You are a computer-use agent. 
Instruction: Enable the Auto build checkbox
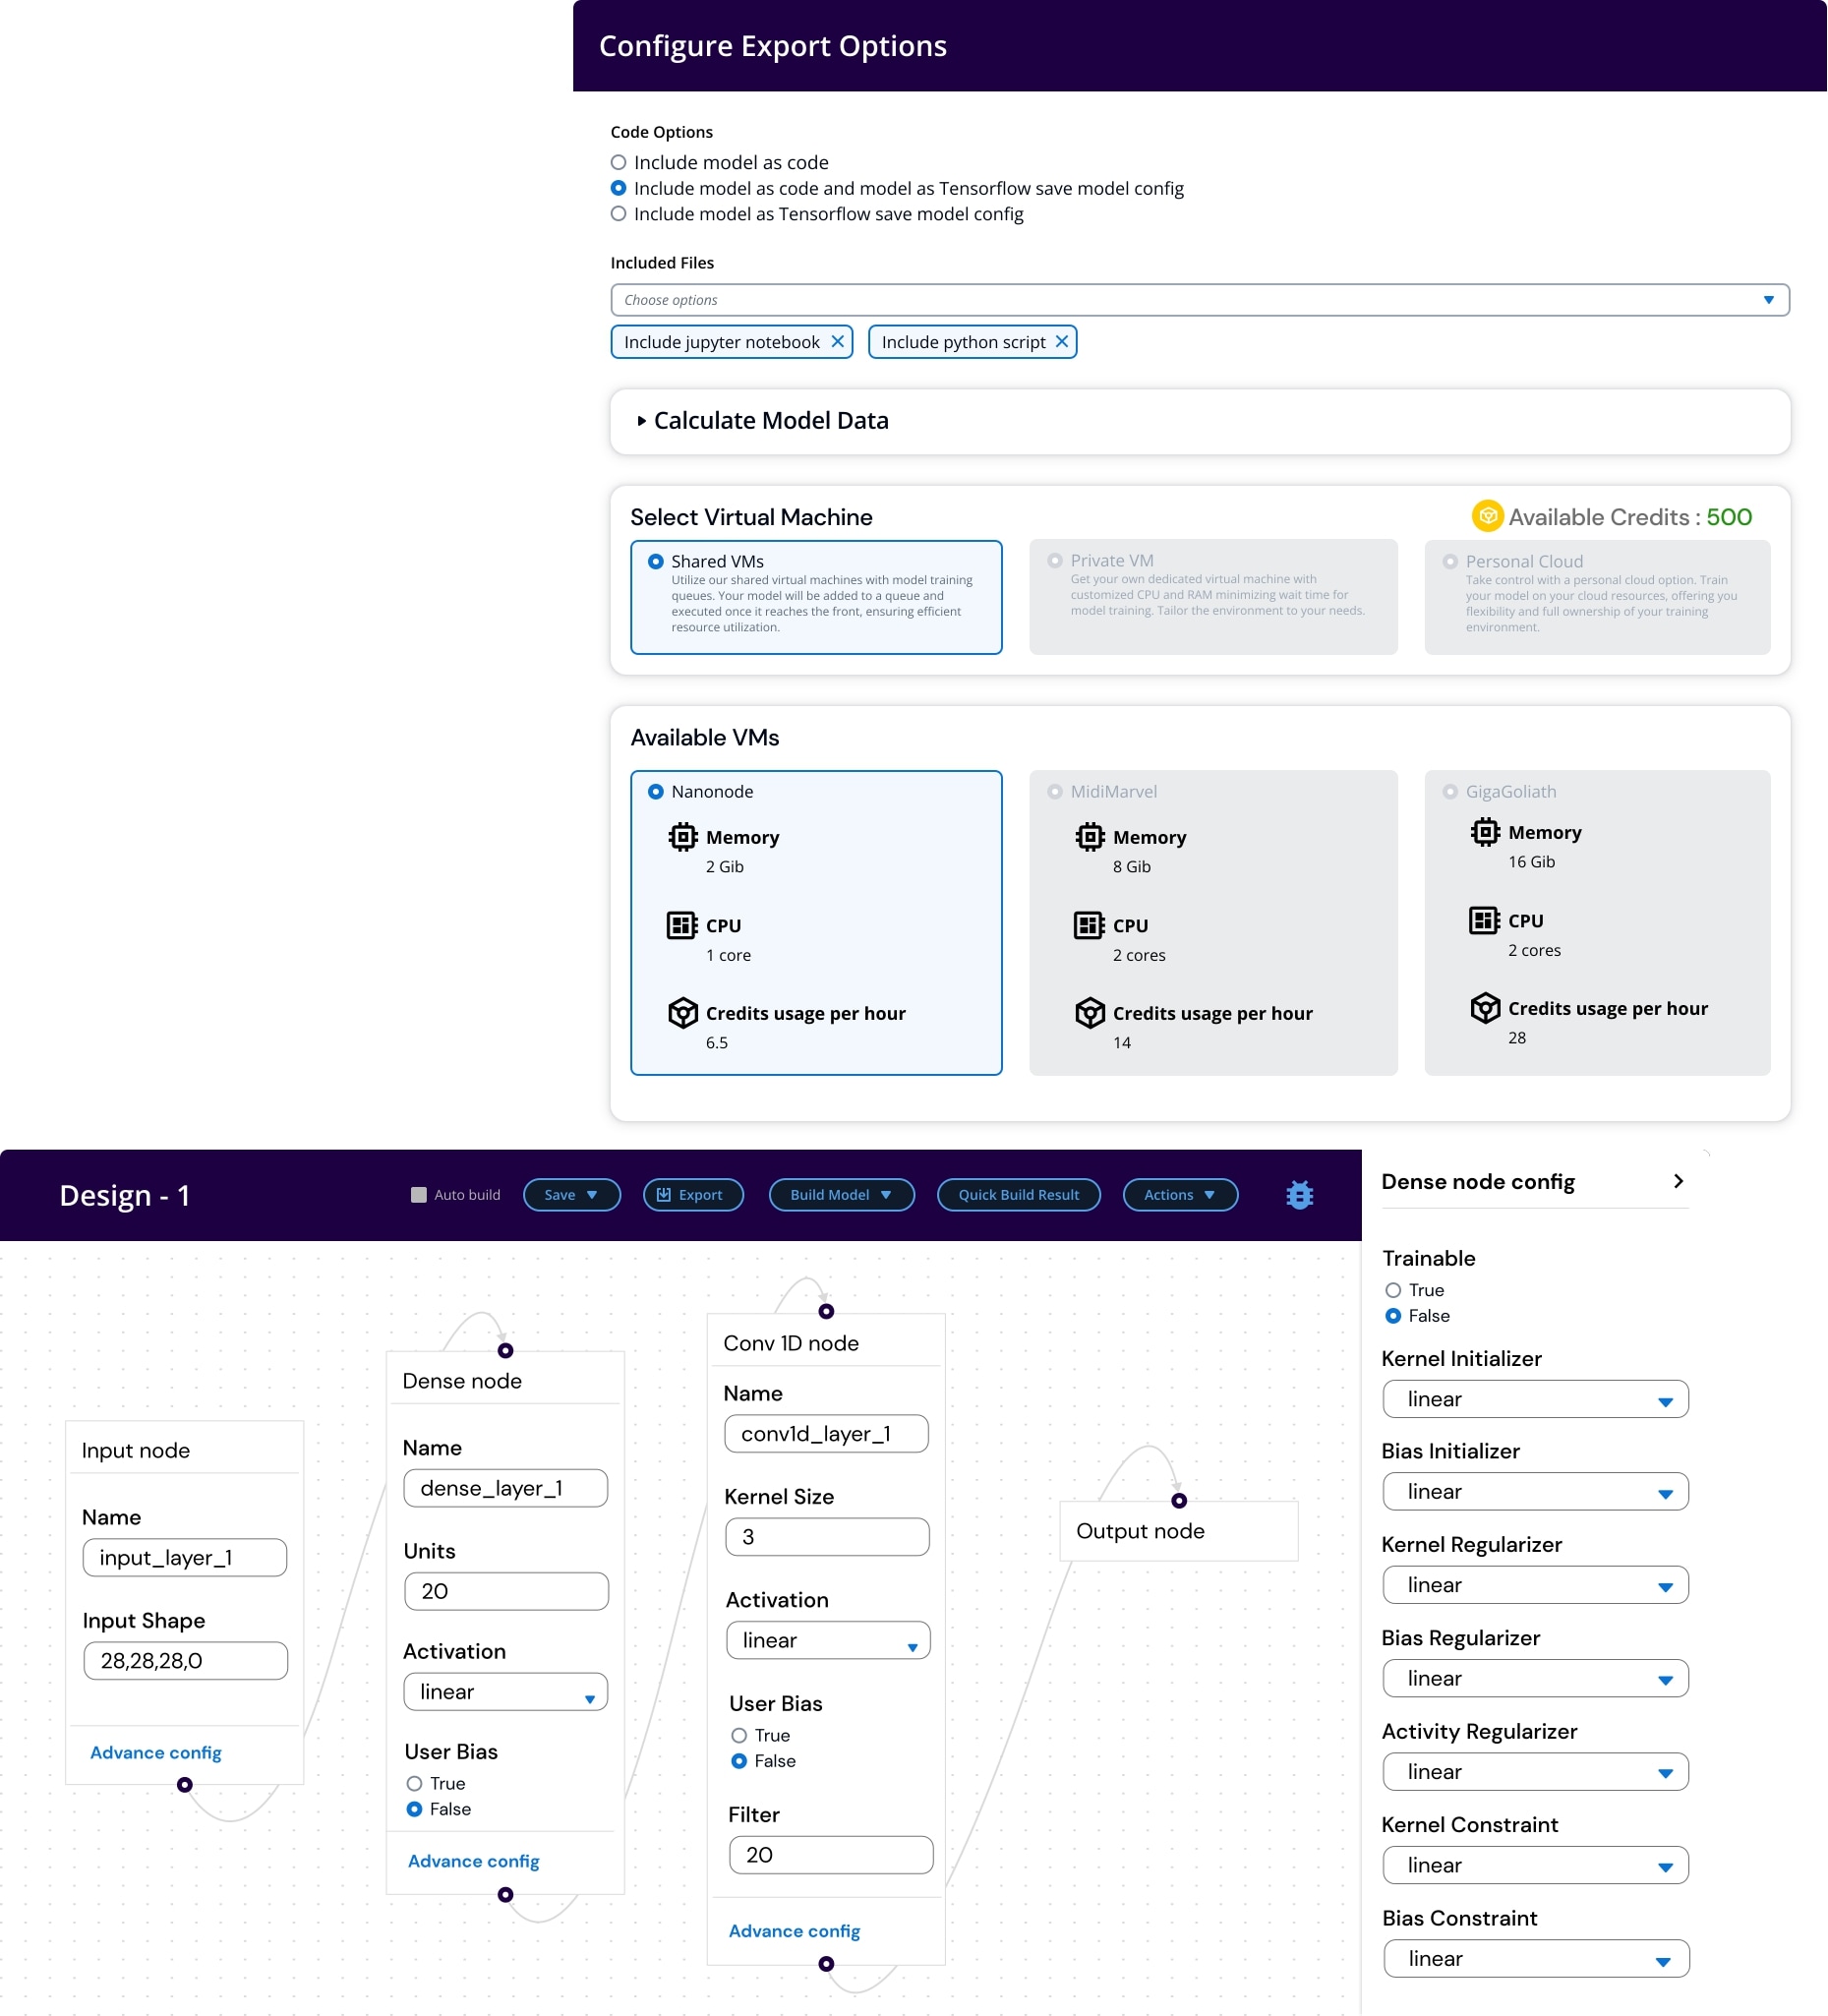[x=418, y=1193]
